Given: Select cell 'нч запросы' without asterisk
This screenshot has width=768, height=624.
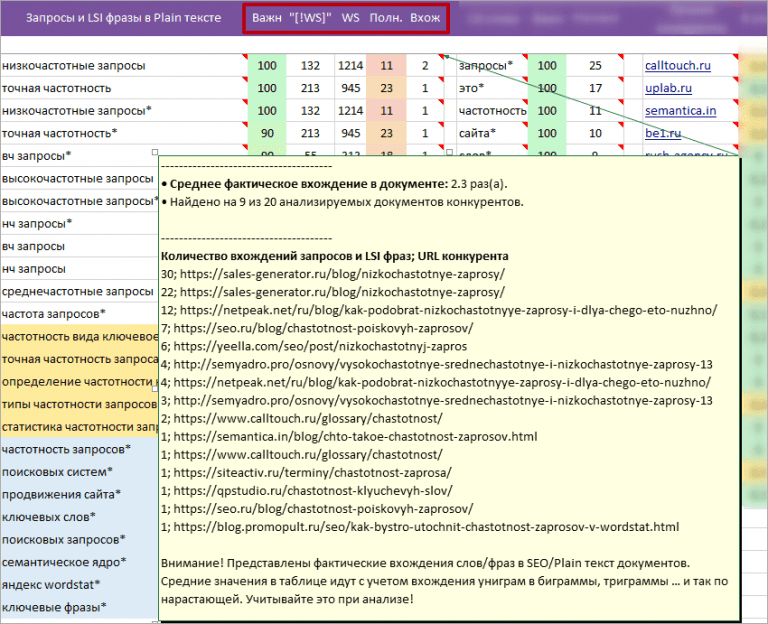Looking at the screenshot, I should (79, 268).
